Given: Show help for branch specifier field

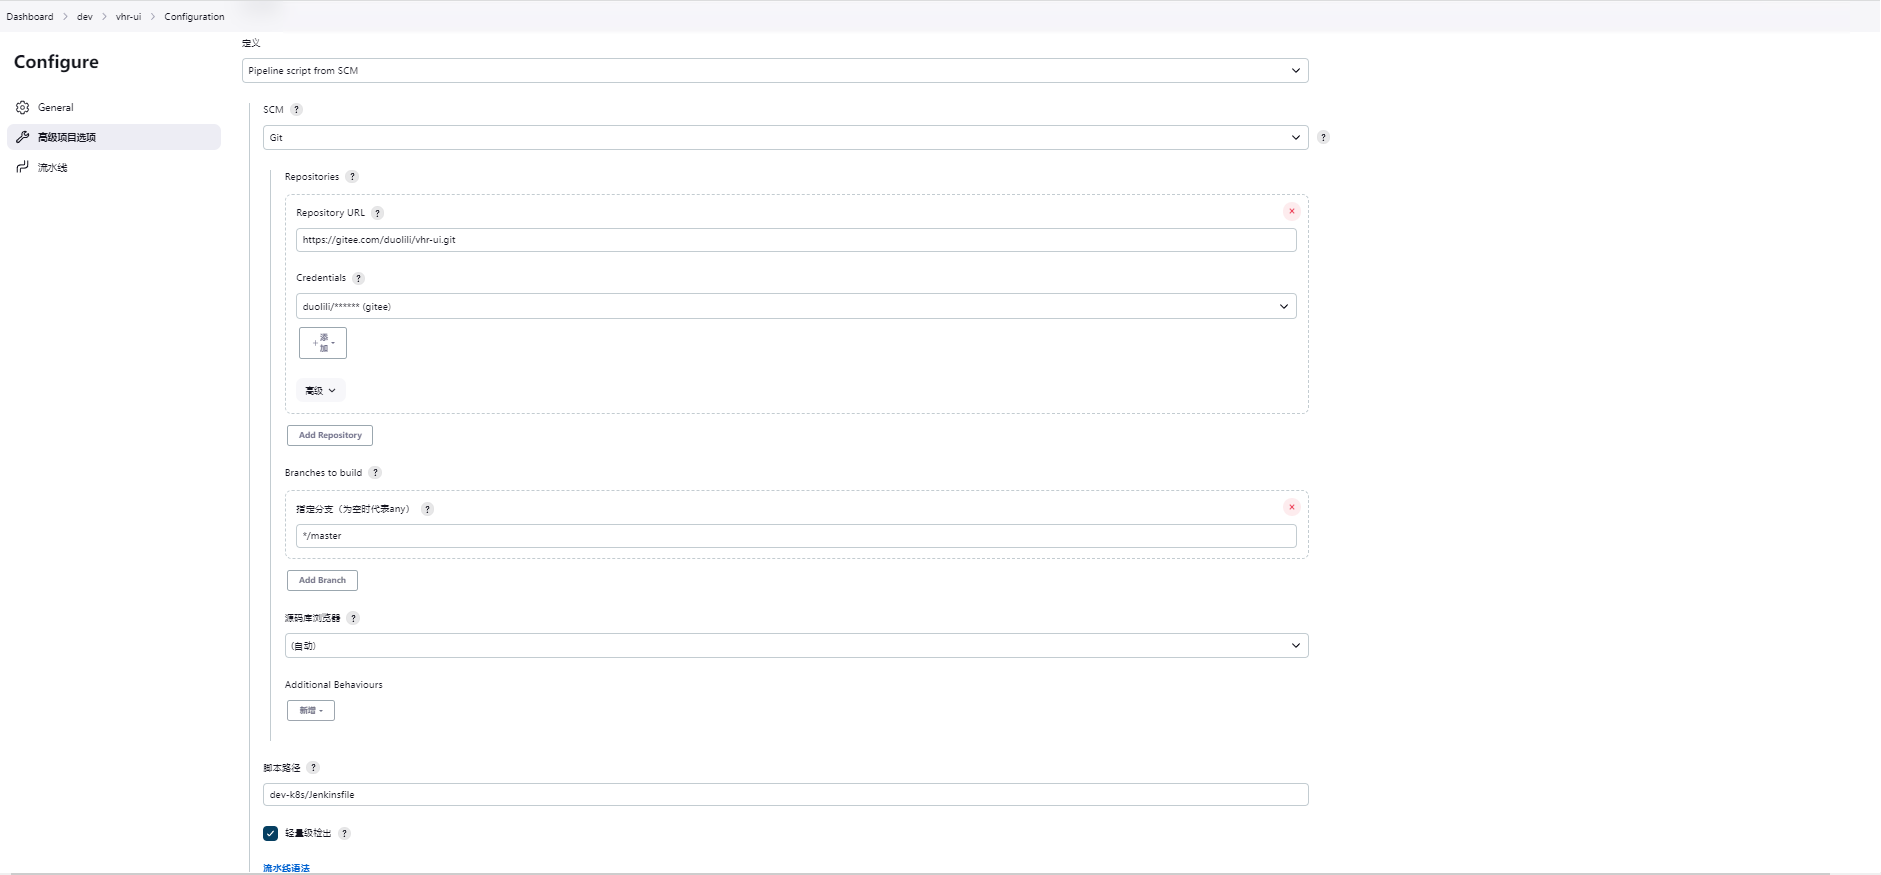Looking at the screenshot, I should coord(427,509).
